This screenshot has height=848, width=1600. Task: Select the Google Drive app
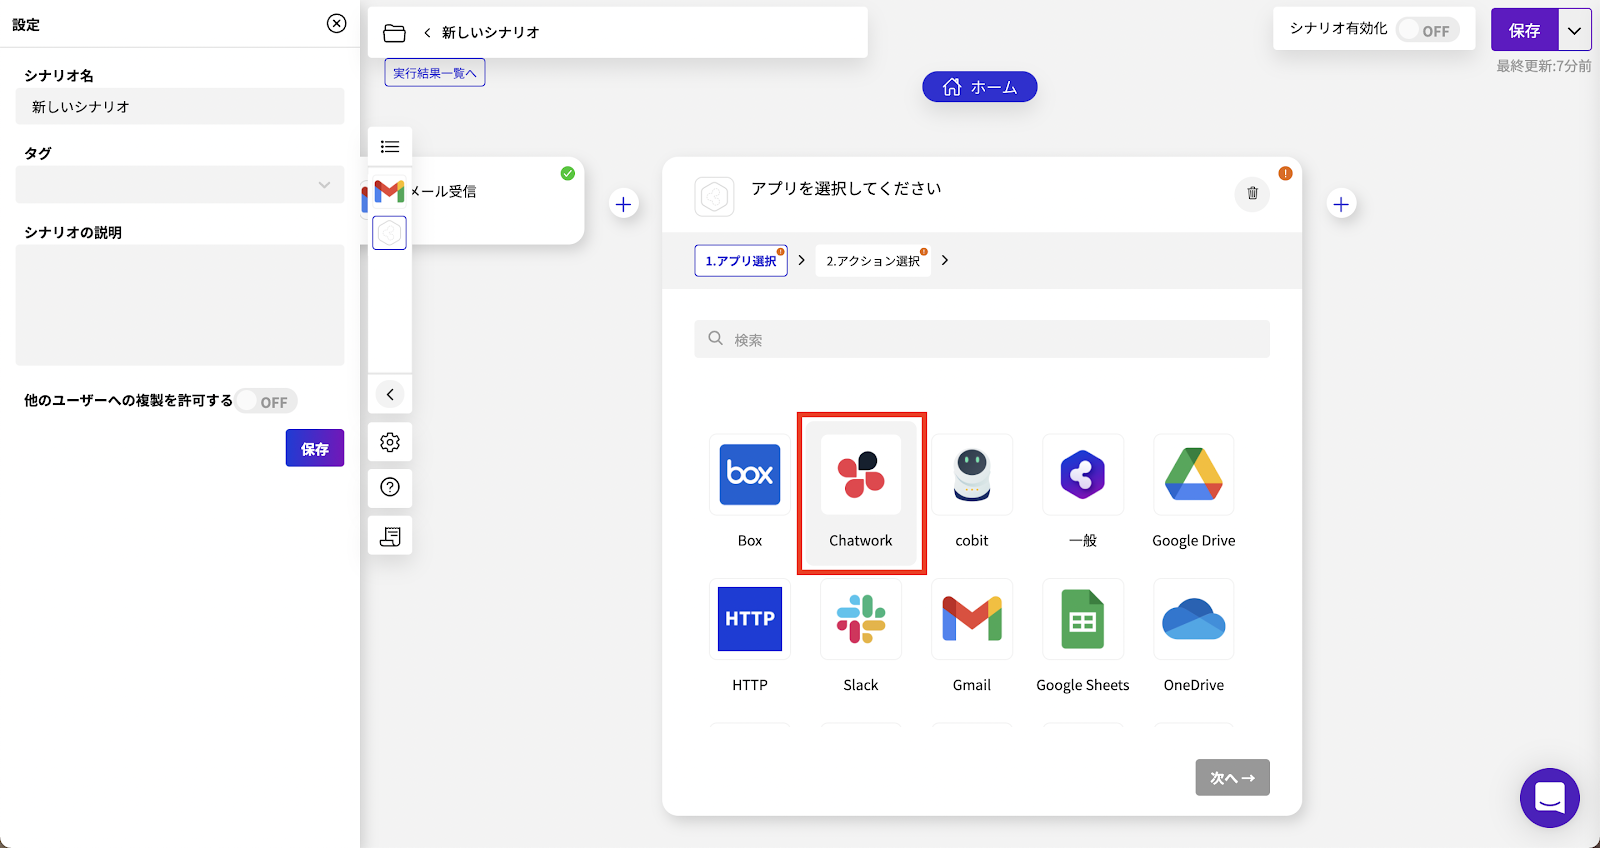click(x=1194, y=475)
